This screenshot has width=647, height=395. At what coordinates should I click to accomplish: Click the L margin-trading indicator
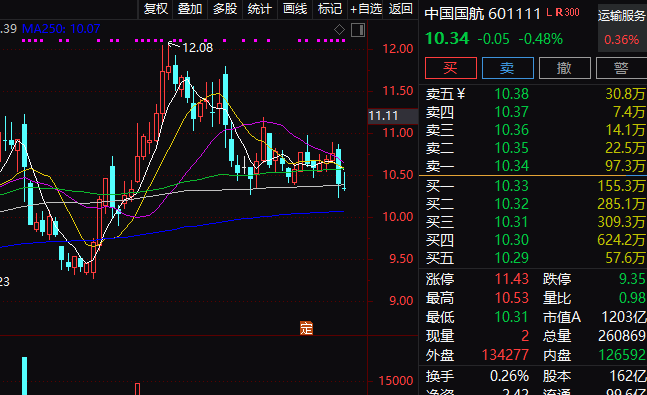549,12
